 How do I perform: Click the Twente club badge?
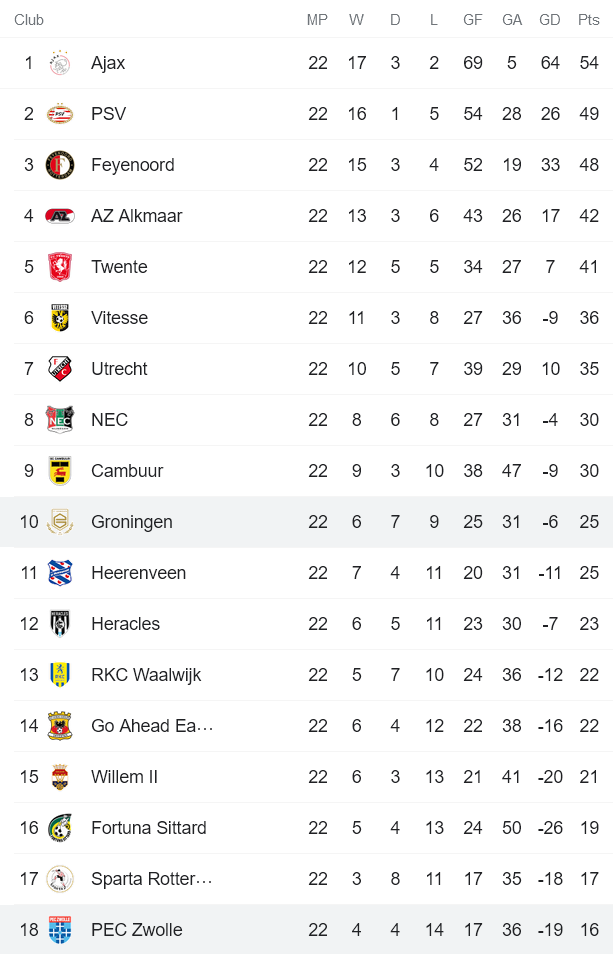pos(60,267)
